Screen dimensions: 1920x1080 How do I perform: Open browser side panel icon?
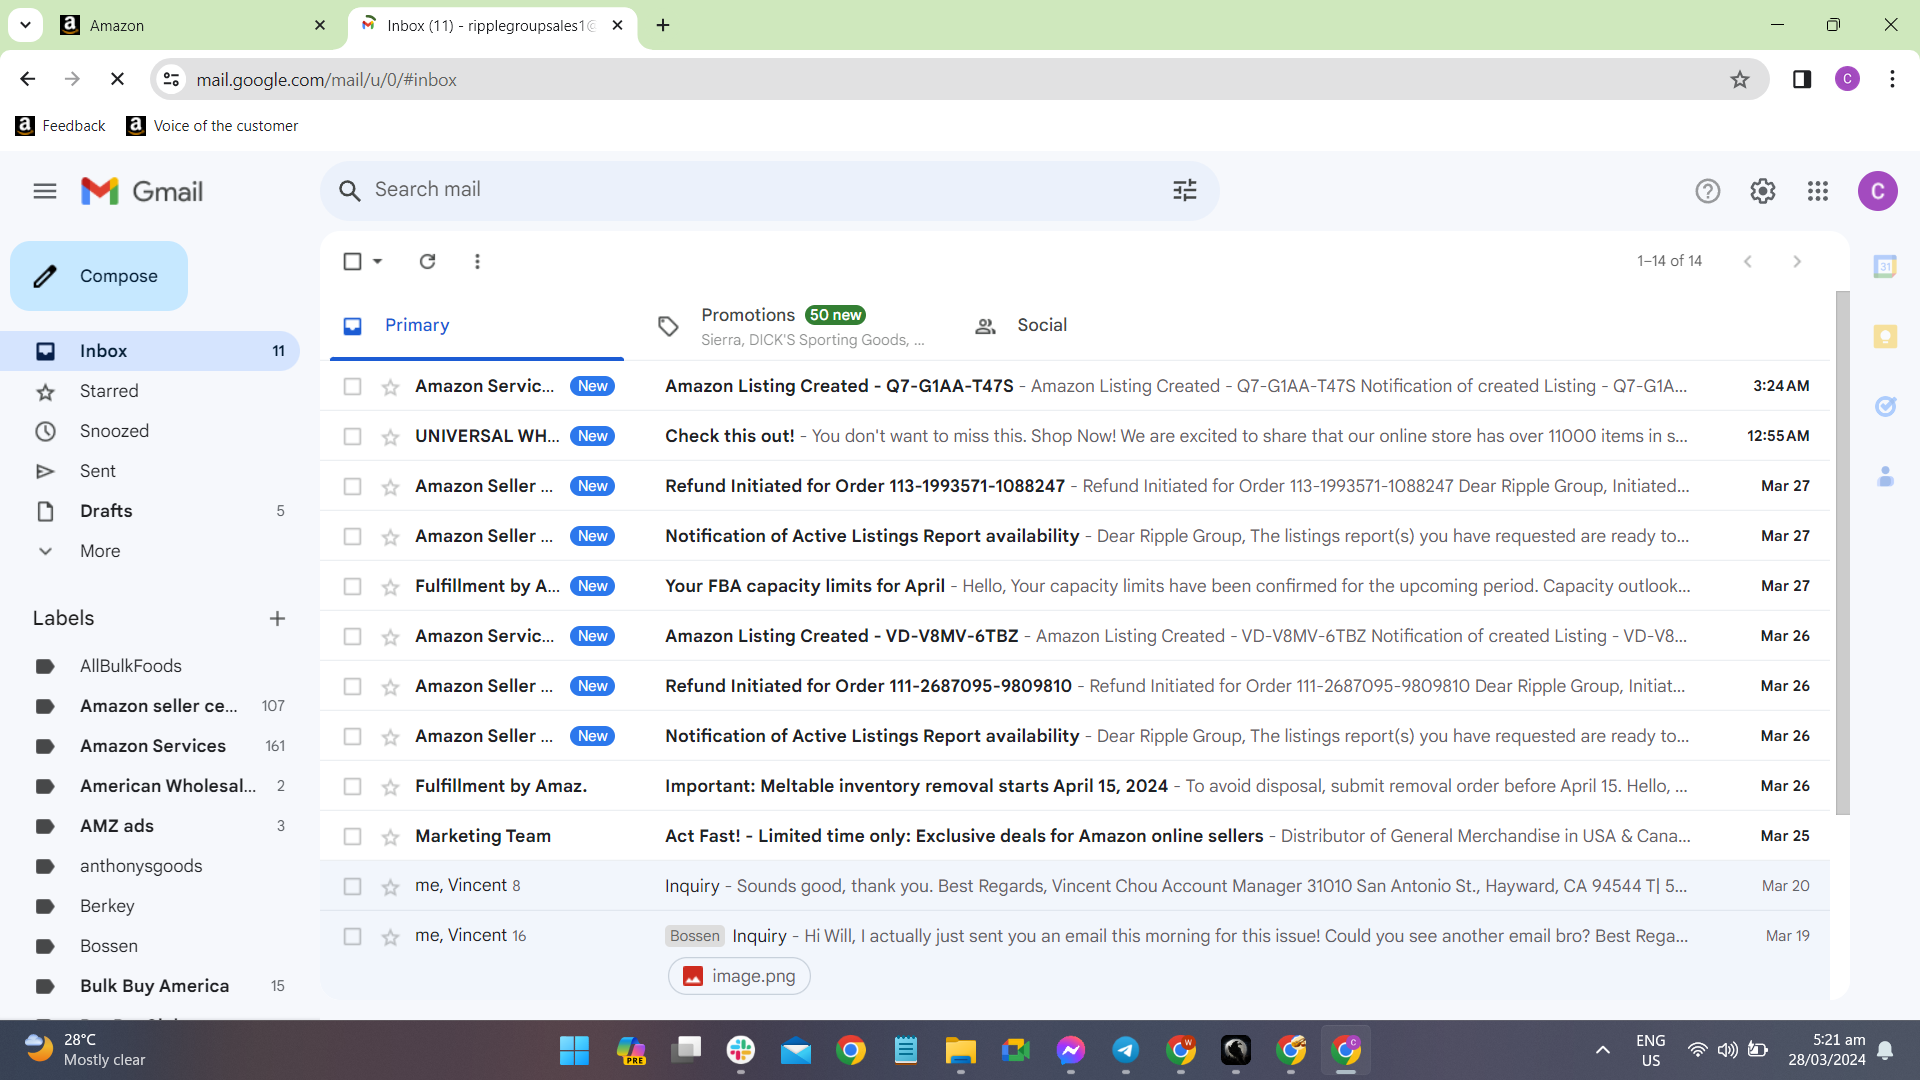pos(1802,79)
